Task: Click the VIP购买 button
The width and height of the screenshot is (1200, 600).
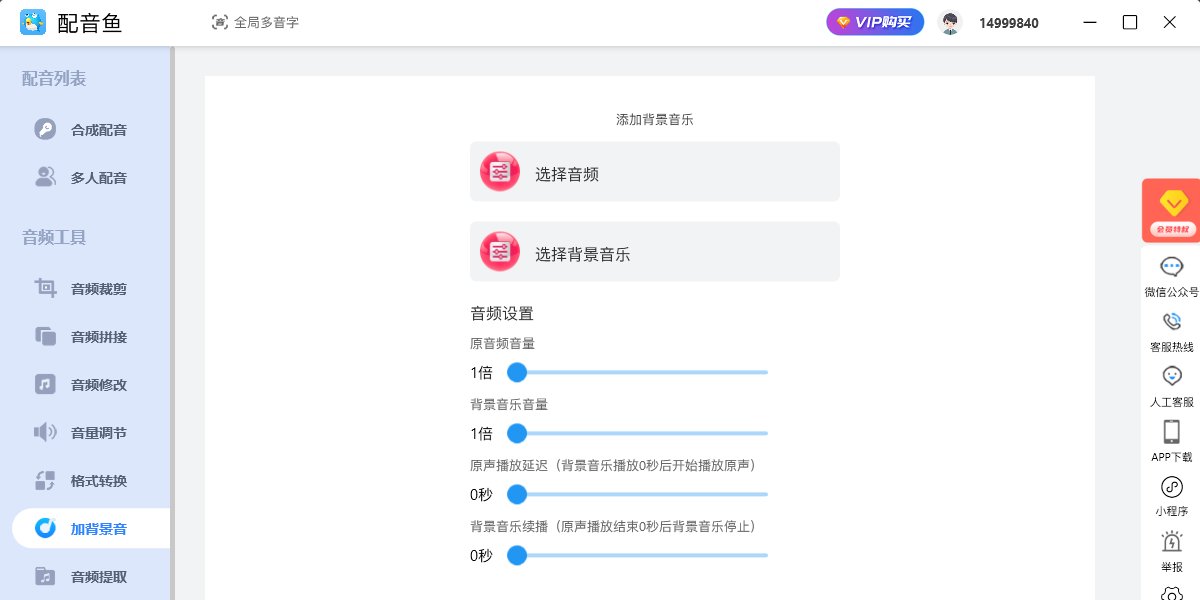Action: tap(875, 22)
